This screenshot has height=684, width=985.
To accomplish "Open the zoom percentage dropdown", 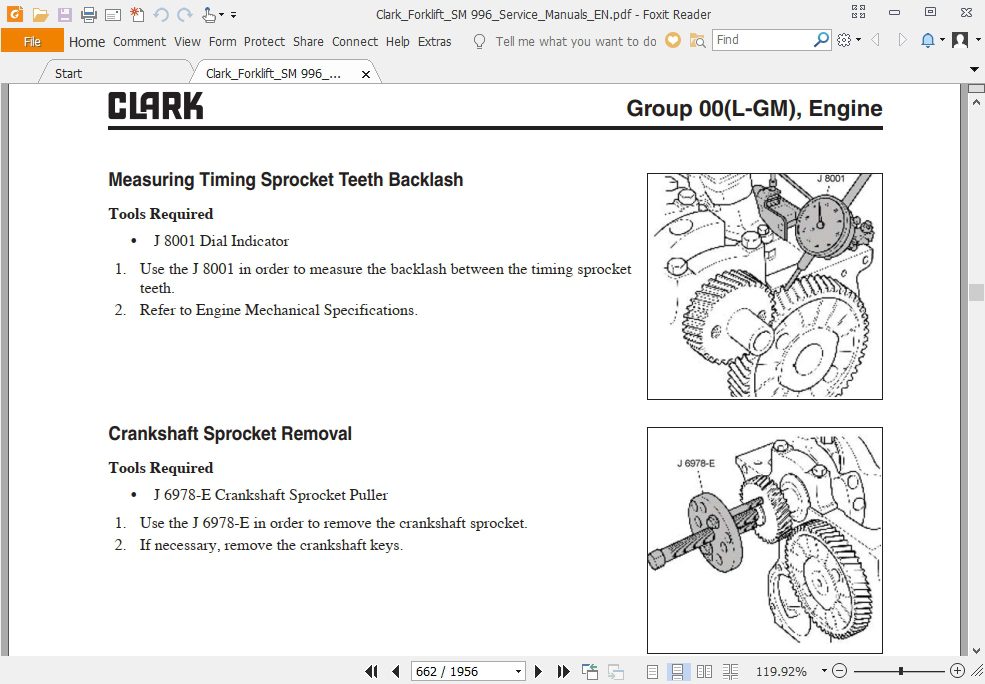I will 824,671.
